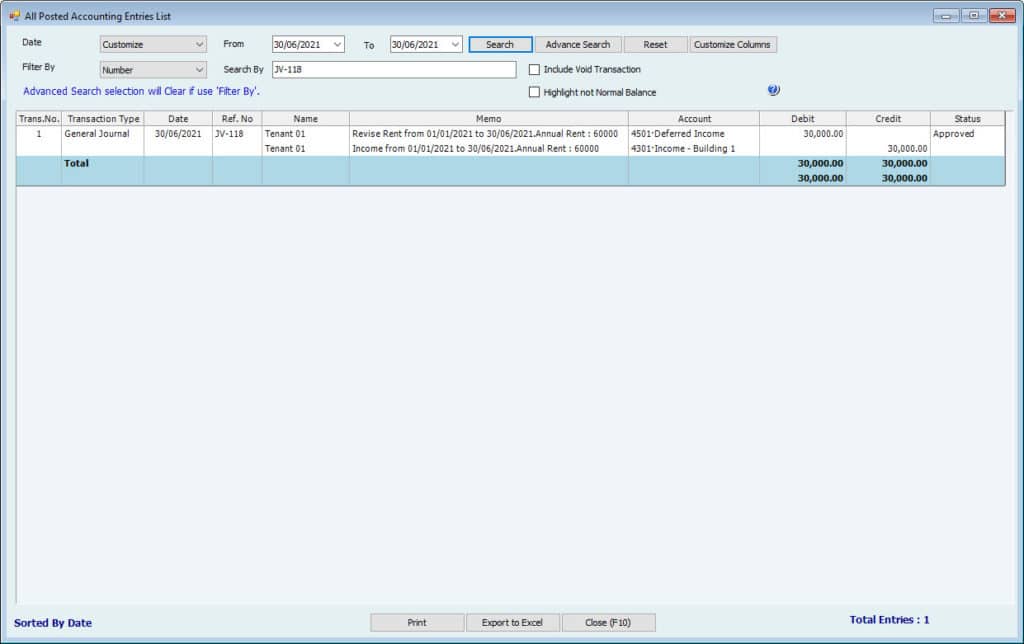Toggle Highlight not Normal Balance checkbox

(x=534, y=92)
